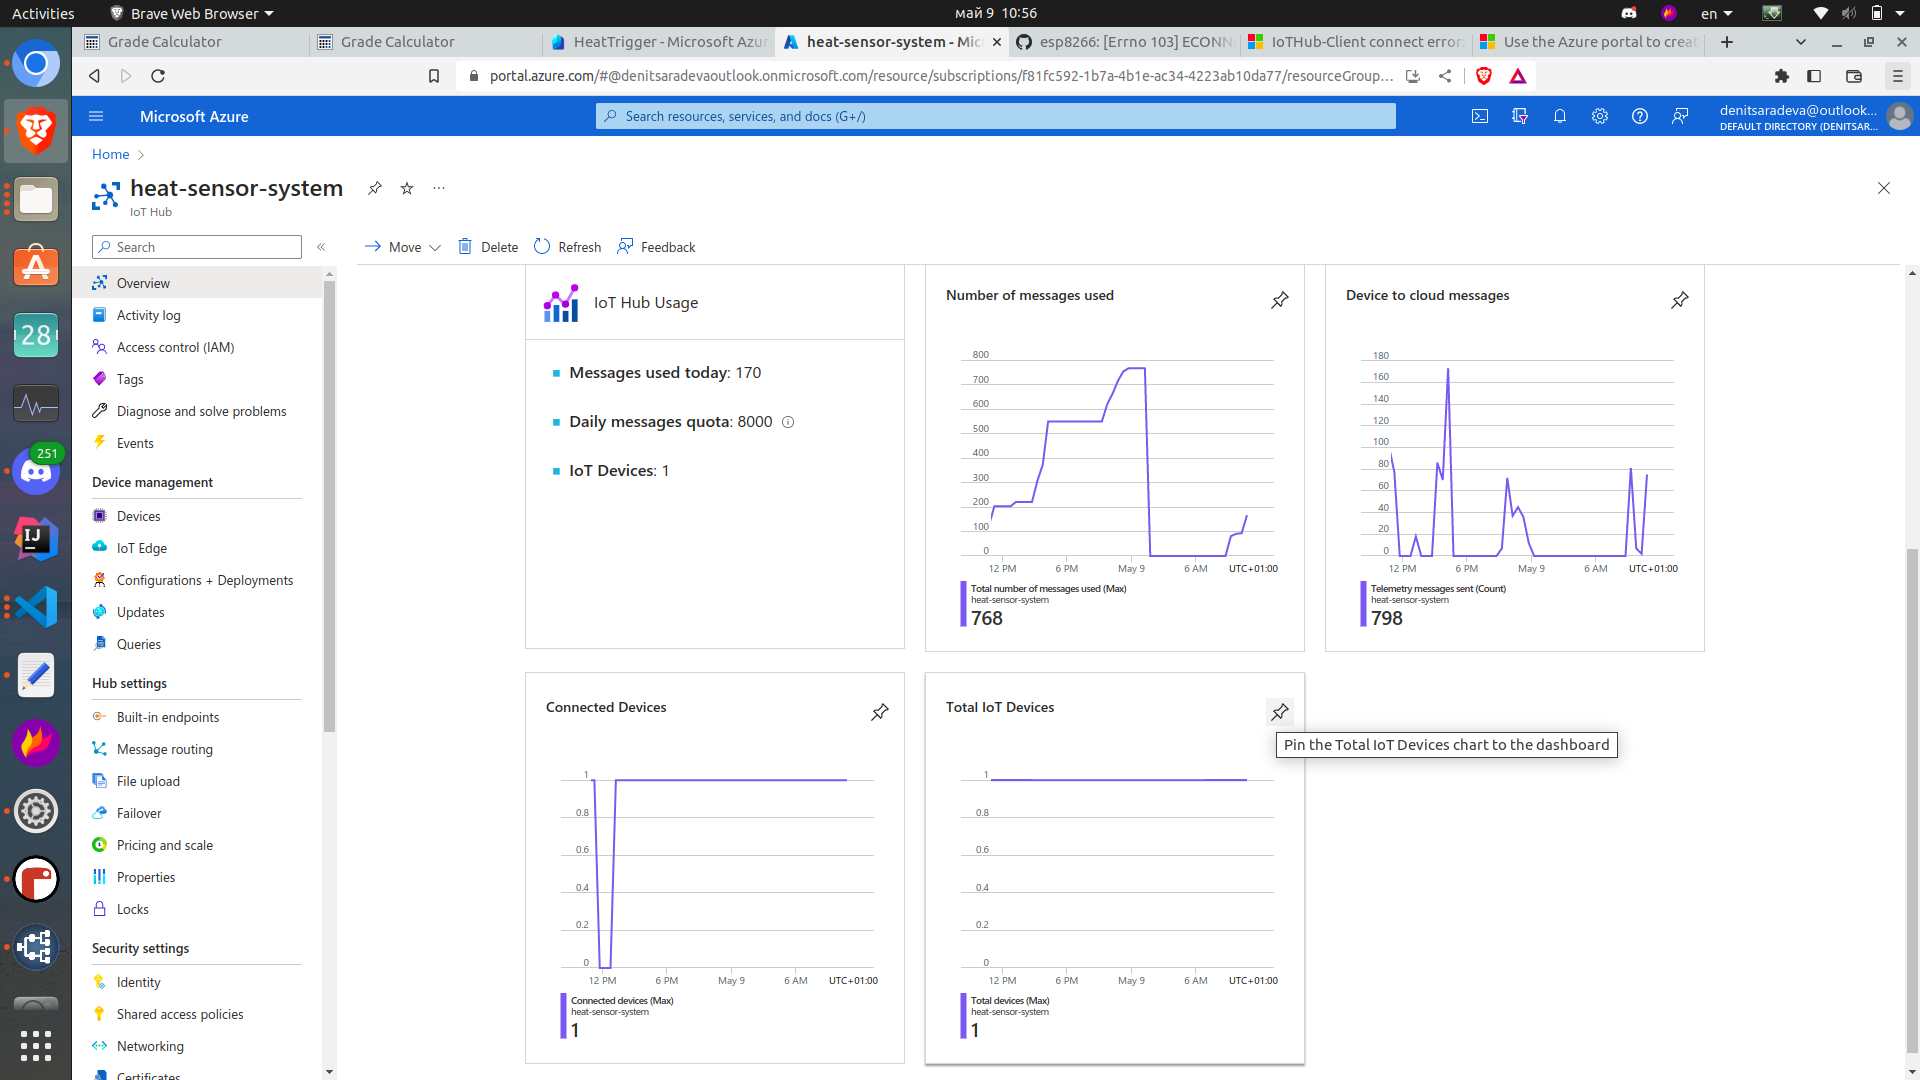Open Visual Studio Code from dock
Viewport: 1920px width, 1080px height.
point(36,607)
